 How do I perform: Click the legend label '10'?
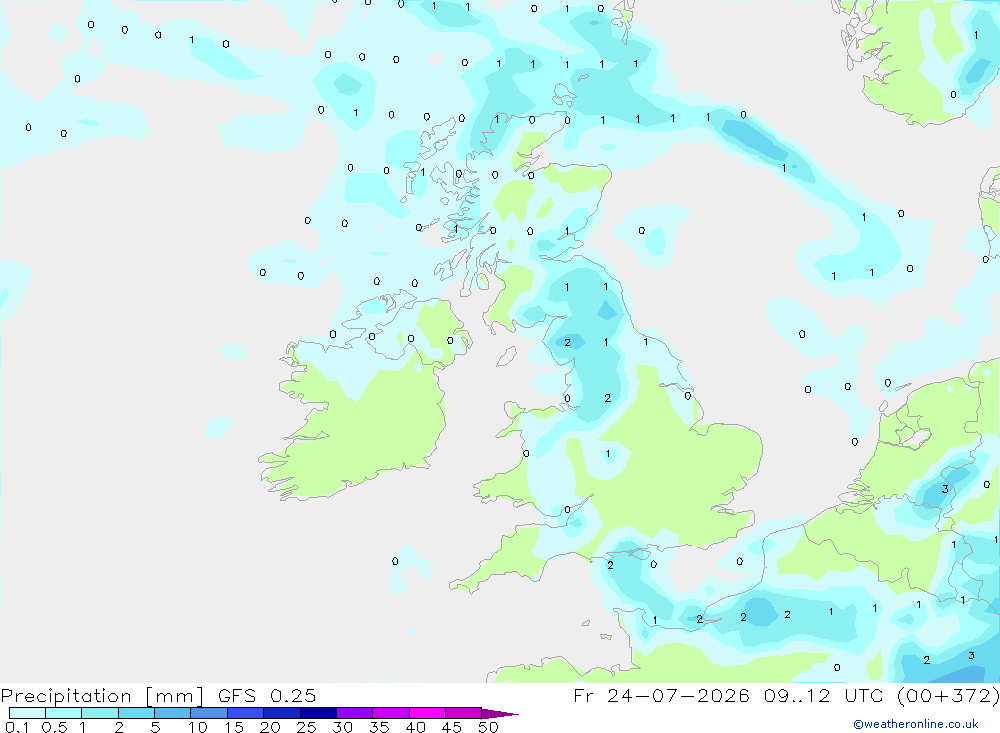coord(198,727)
